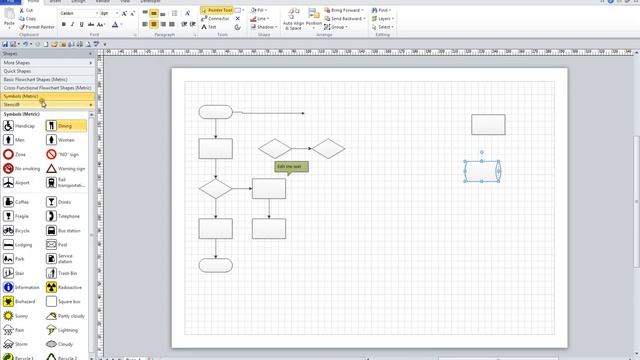Select the Warning sign symbol

click(x=66, y=169)
